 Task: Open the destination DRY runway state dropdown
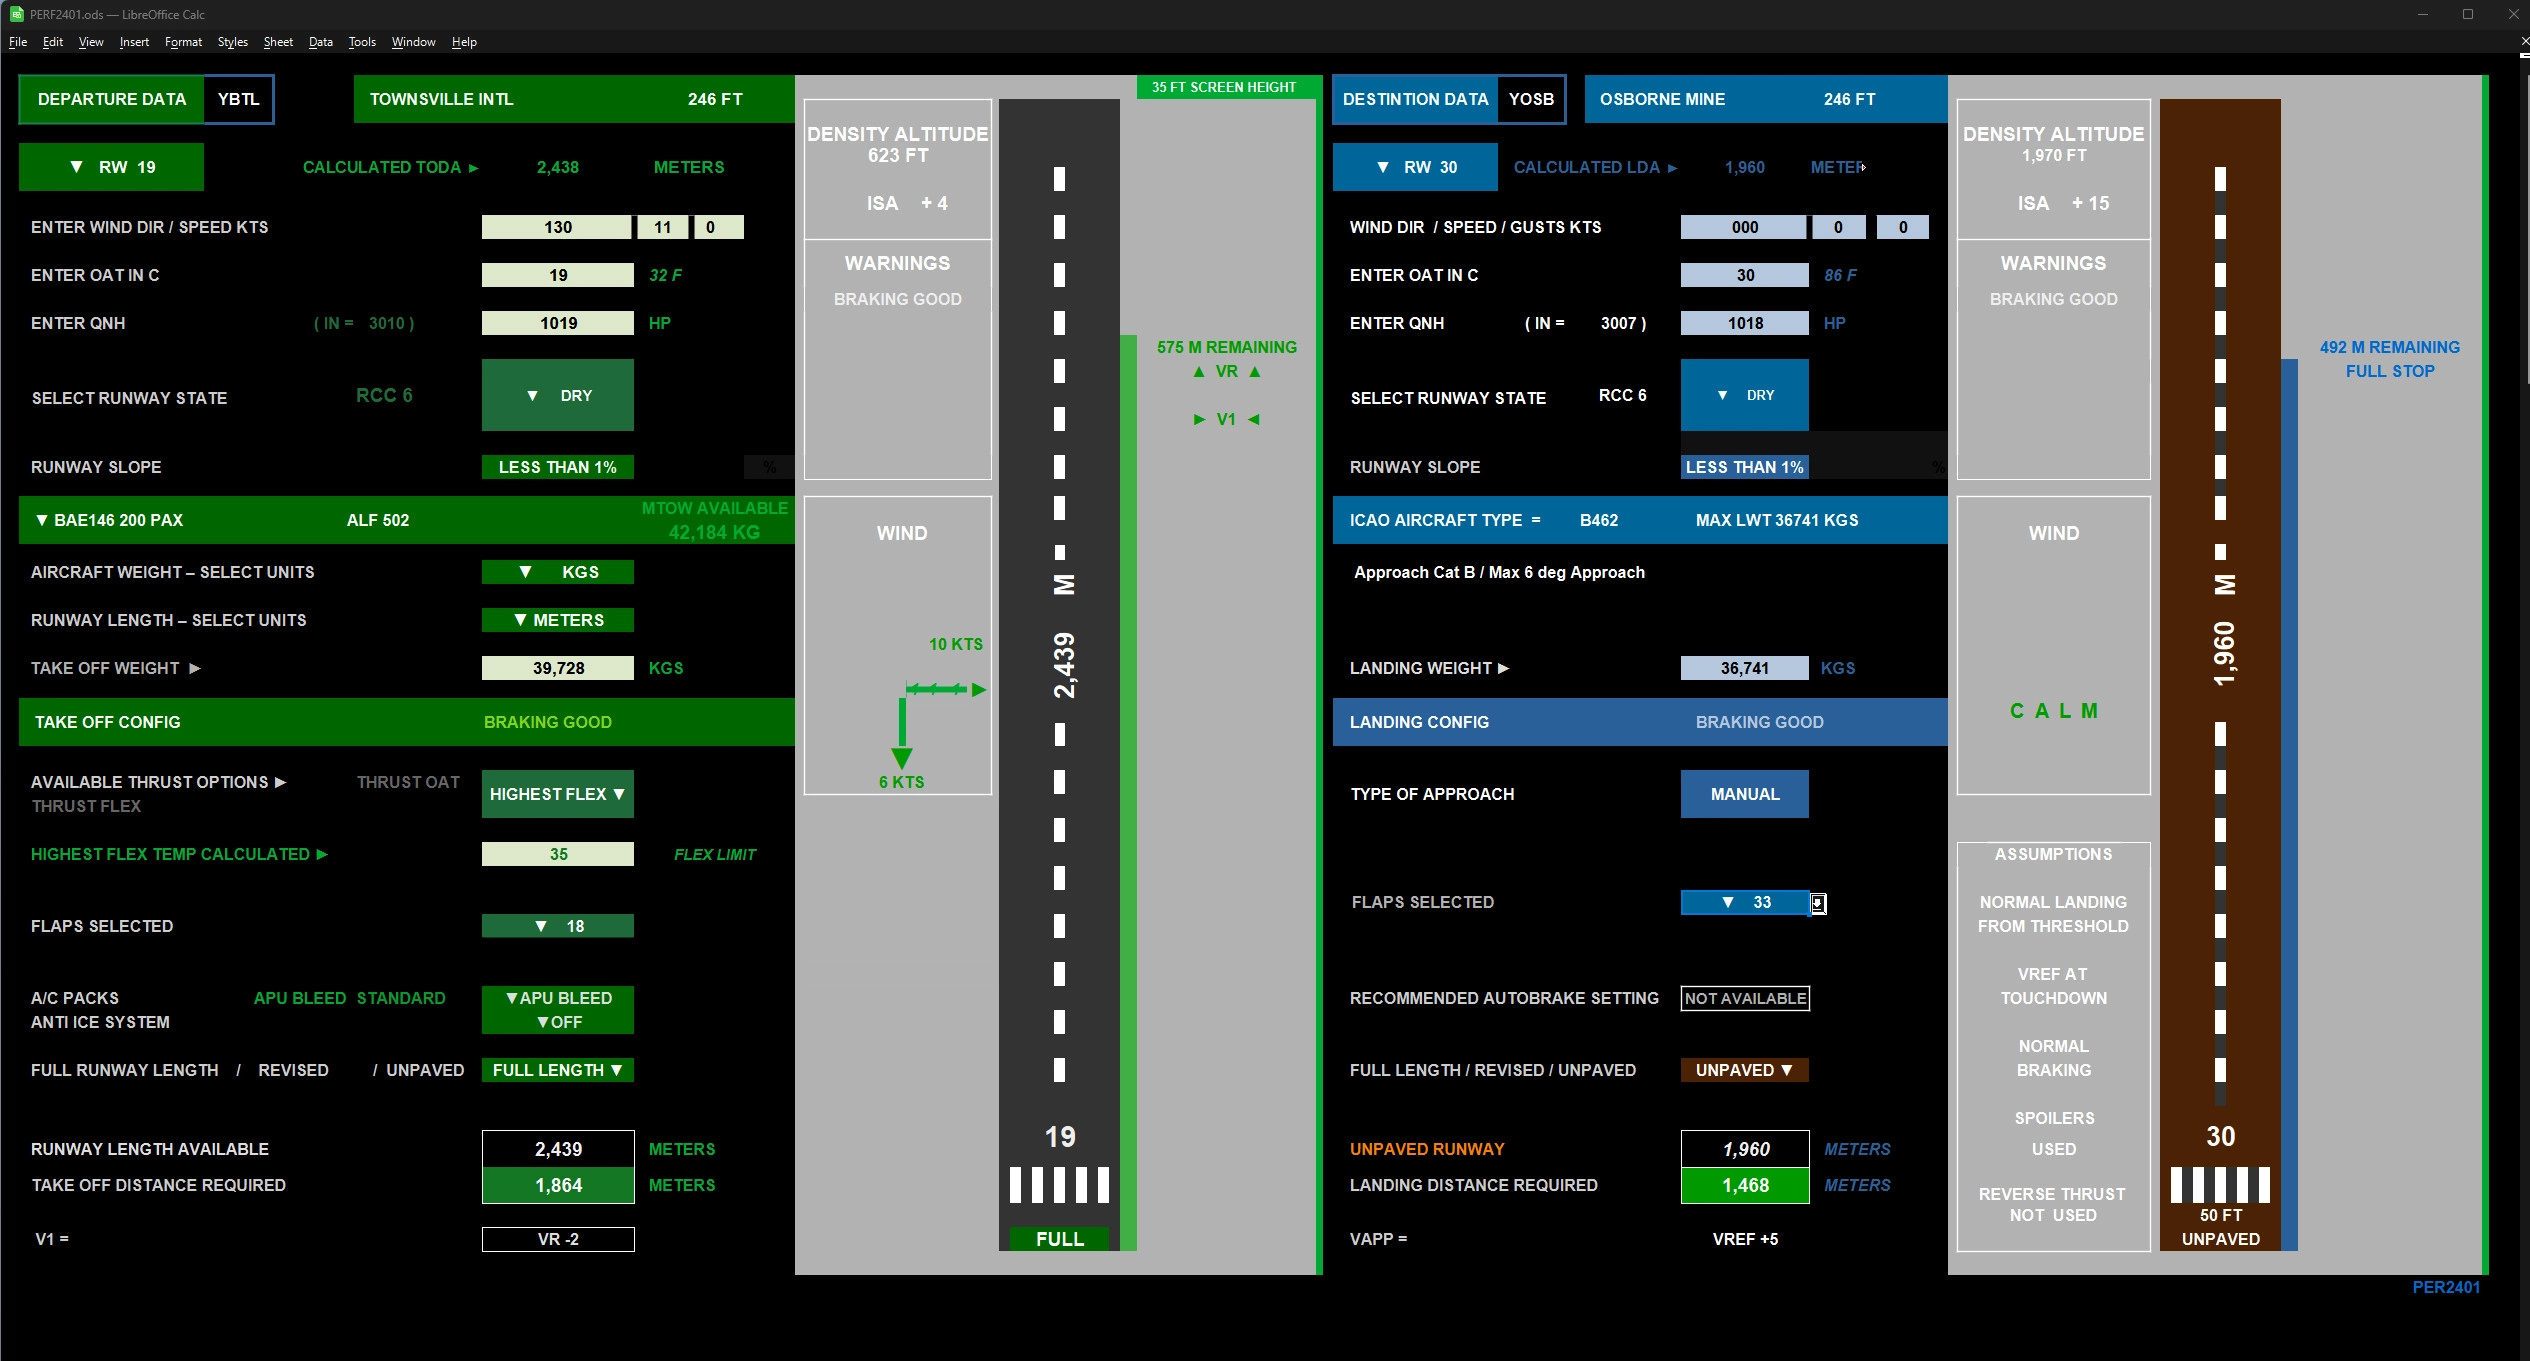tap(1744, 395)
